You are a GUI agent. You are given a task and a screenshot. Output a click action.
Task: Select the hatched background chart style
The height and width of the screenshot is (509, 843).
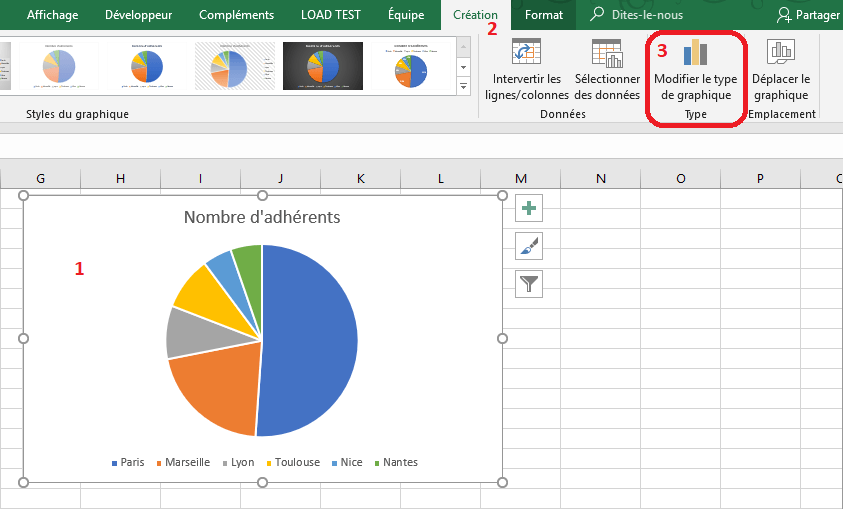[234, 66]
